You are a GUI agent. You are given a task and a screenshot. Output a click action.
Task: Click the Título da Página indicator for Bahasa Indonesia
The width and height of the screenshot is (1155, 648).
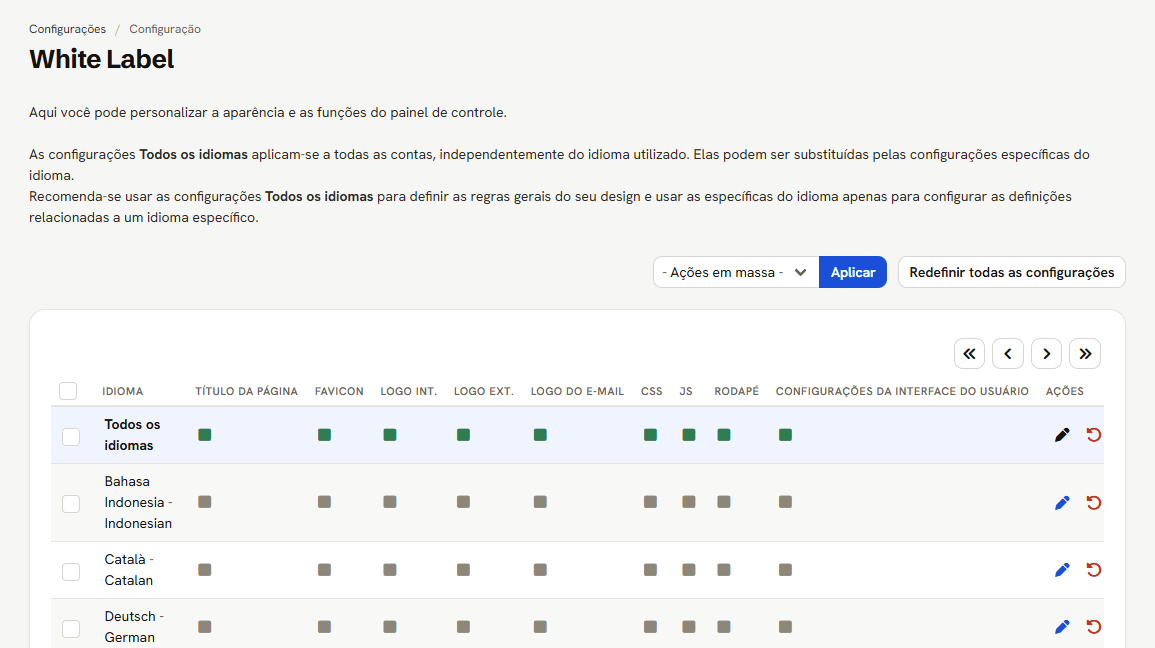tap(205, 502)
